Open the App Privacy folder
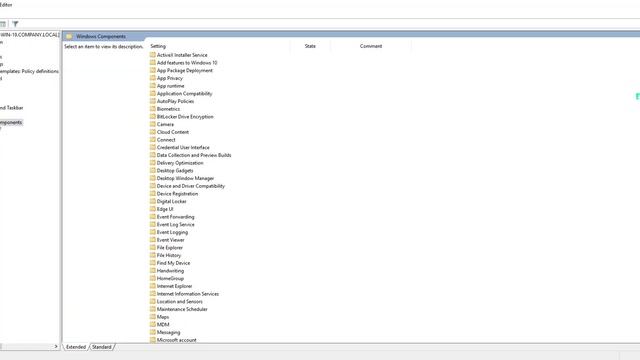 [x=166, y=78]
